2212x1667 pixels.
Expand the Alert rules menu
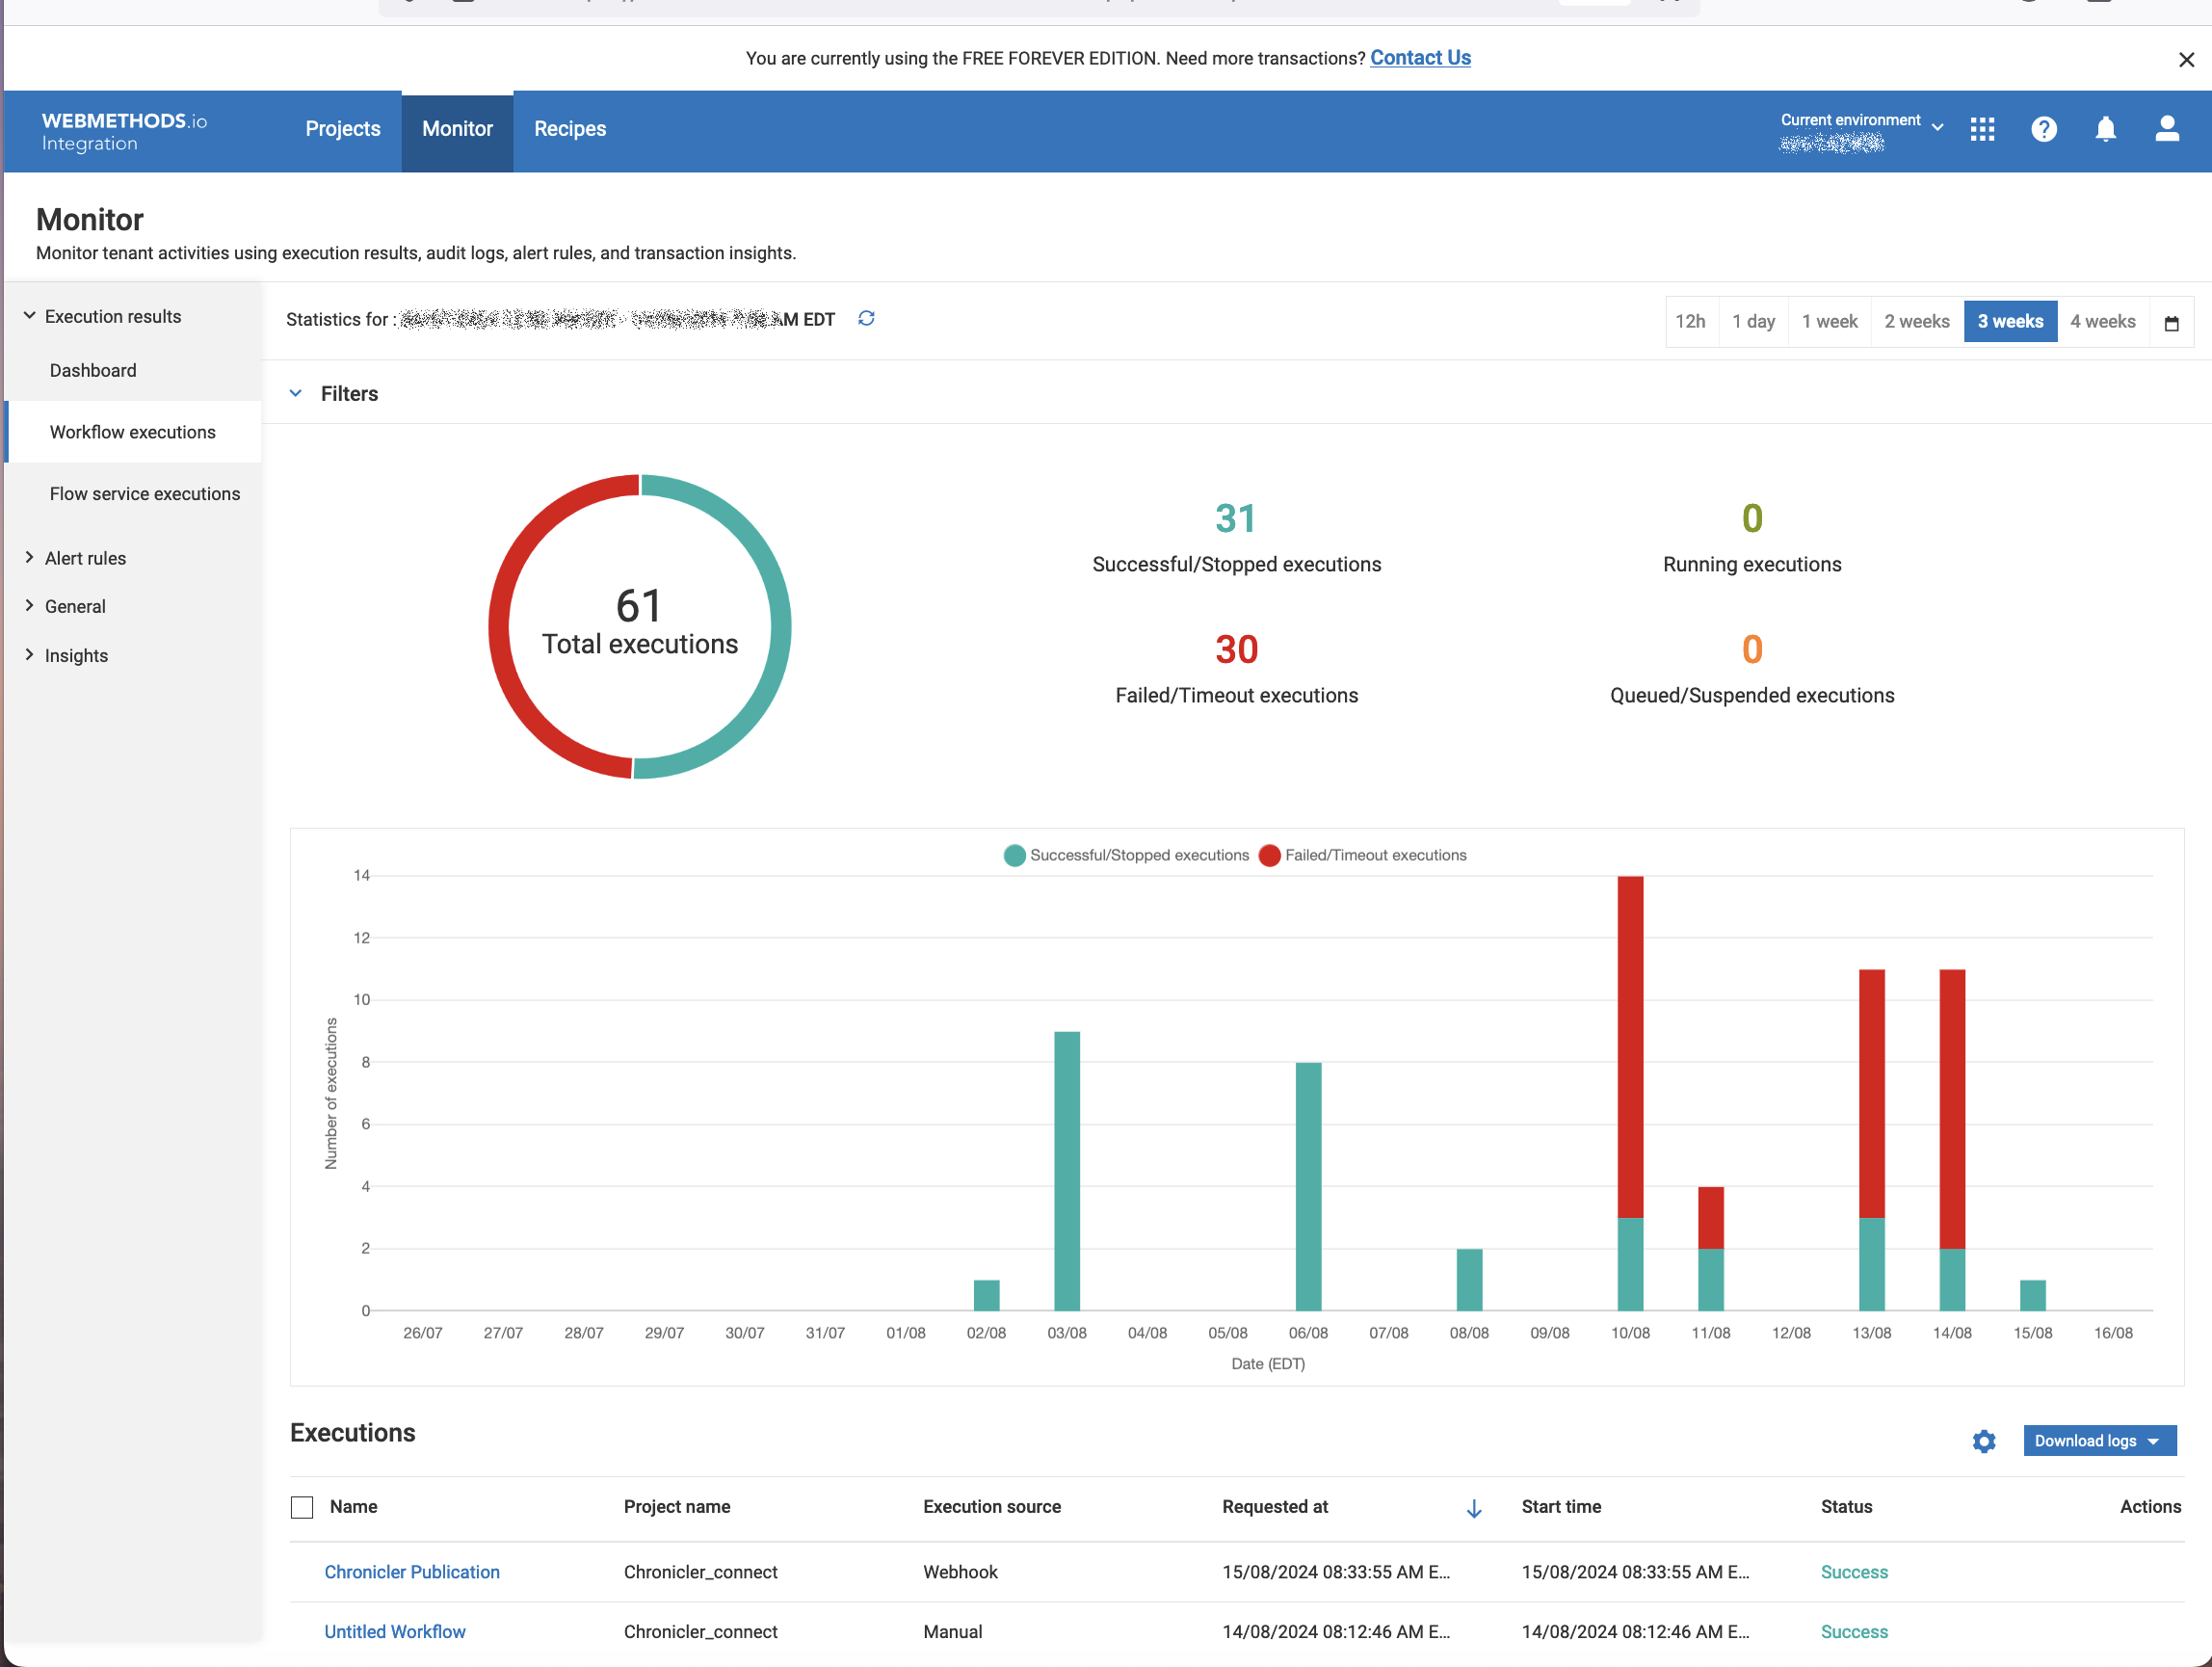[85, 558]
